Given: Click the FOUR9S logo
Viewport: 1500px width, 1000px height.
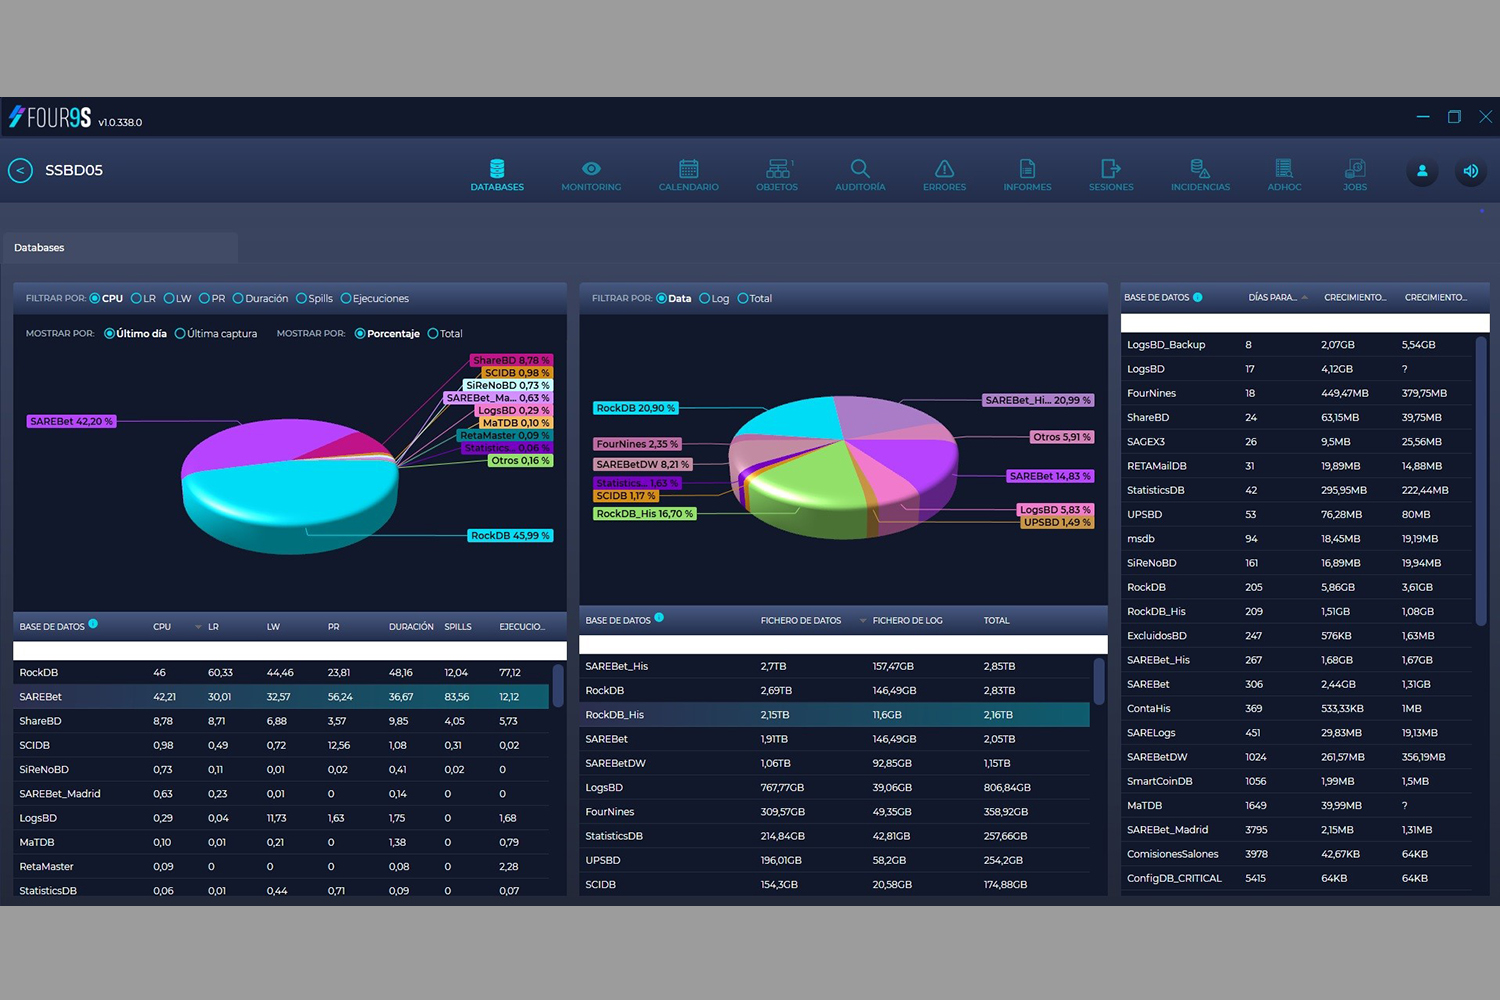Looking at the screenshot, I should 50,118.
